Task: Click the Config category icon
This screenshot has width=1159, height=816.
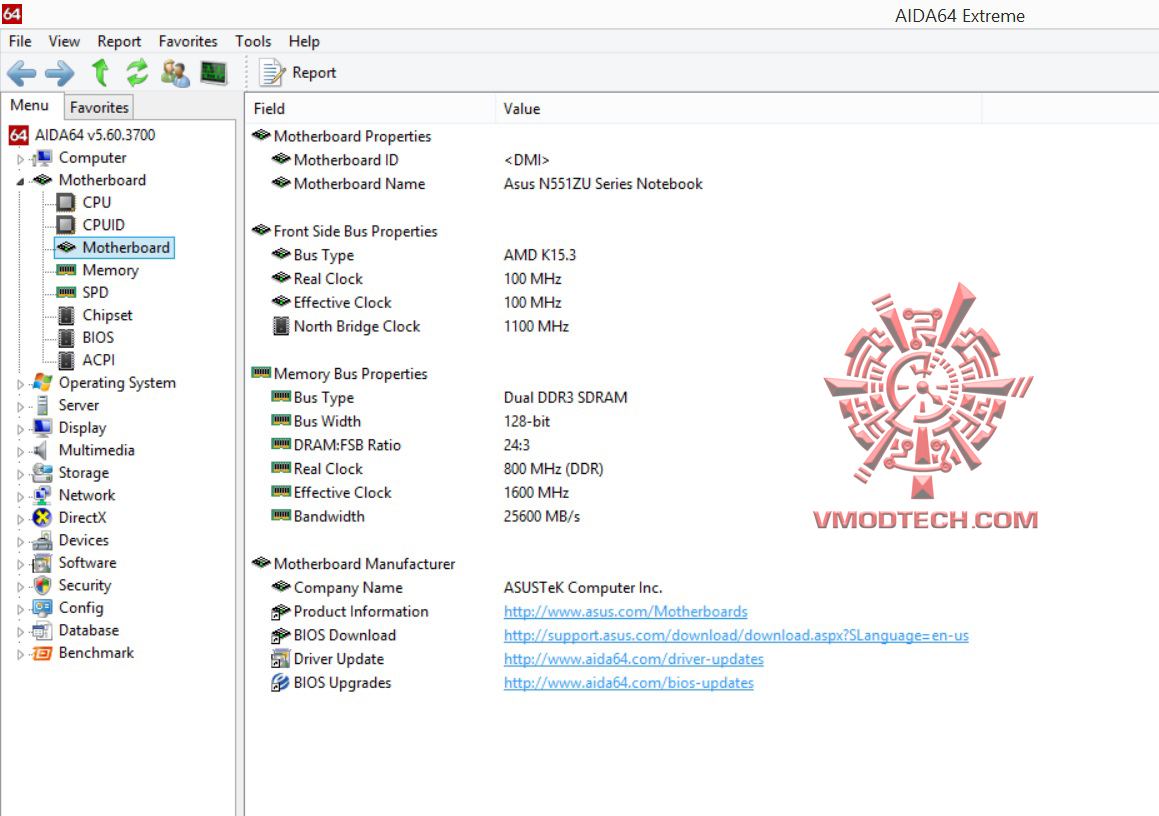Action: (43, 608)
